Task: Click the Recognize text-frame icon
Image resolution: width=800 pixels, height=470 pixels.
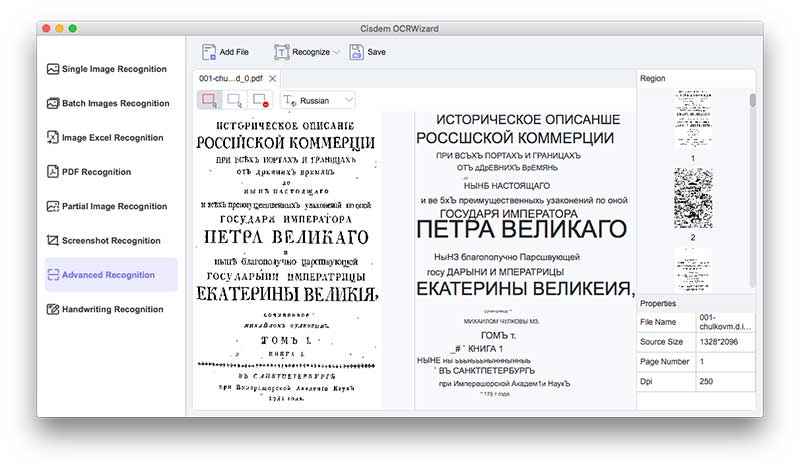Action: point(281,52)
